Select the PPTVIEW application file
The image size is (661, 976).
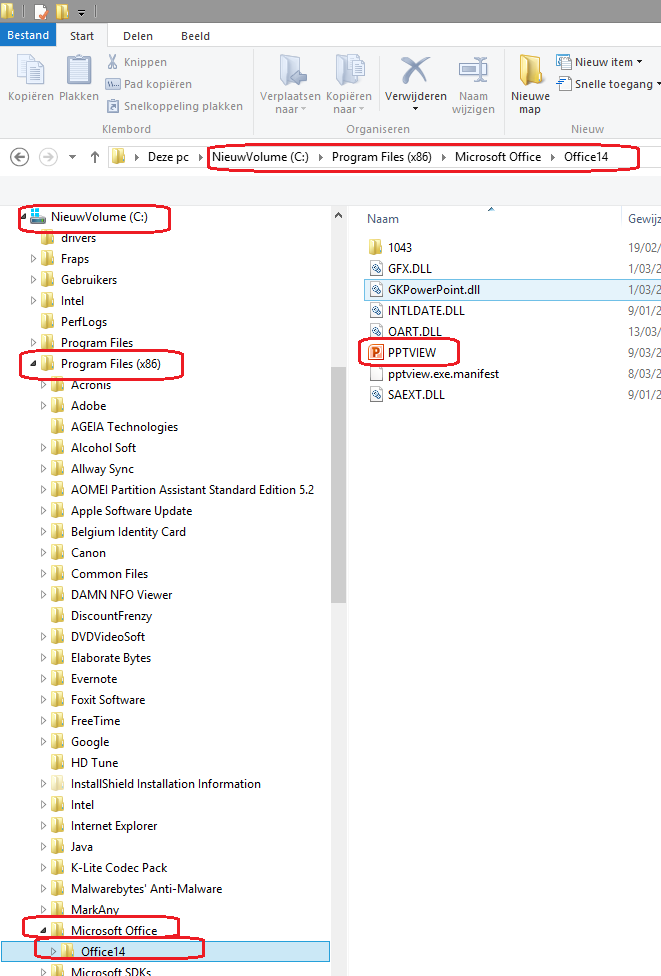[411, 352]
